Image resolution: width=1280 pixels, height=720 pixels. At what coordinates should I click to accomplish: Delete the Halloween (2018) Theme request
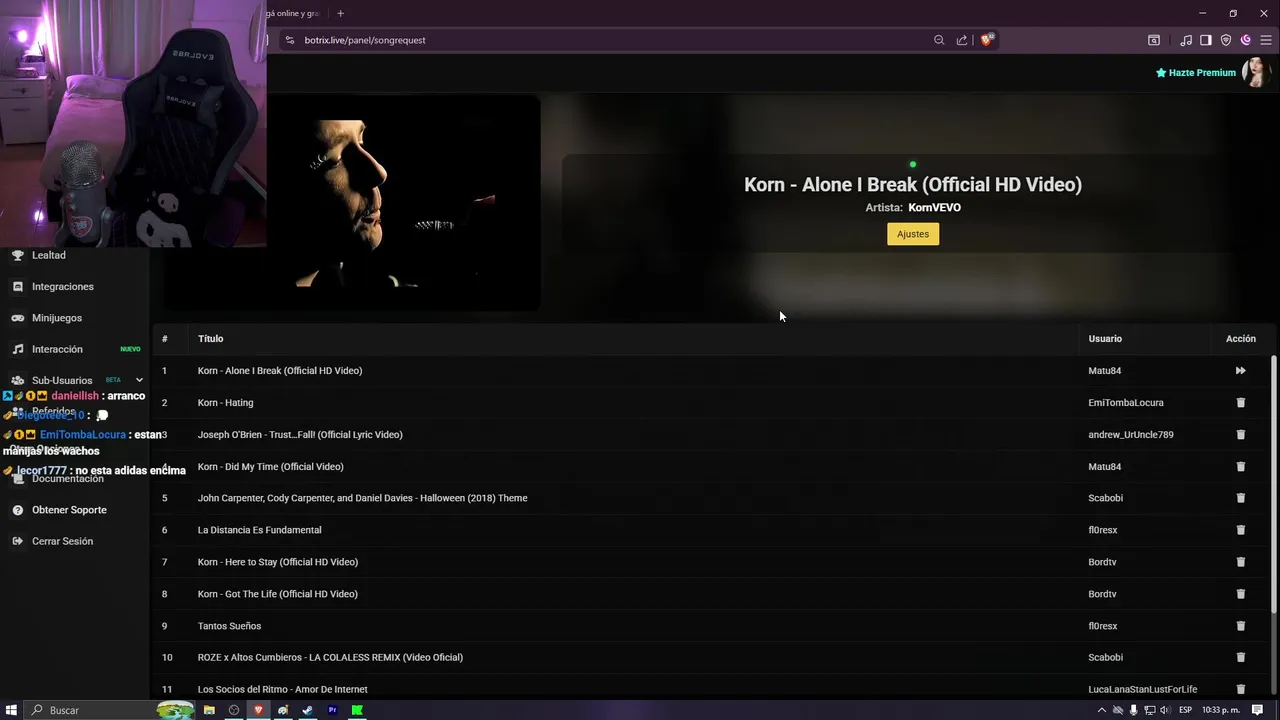(1241, 498)
